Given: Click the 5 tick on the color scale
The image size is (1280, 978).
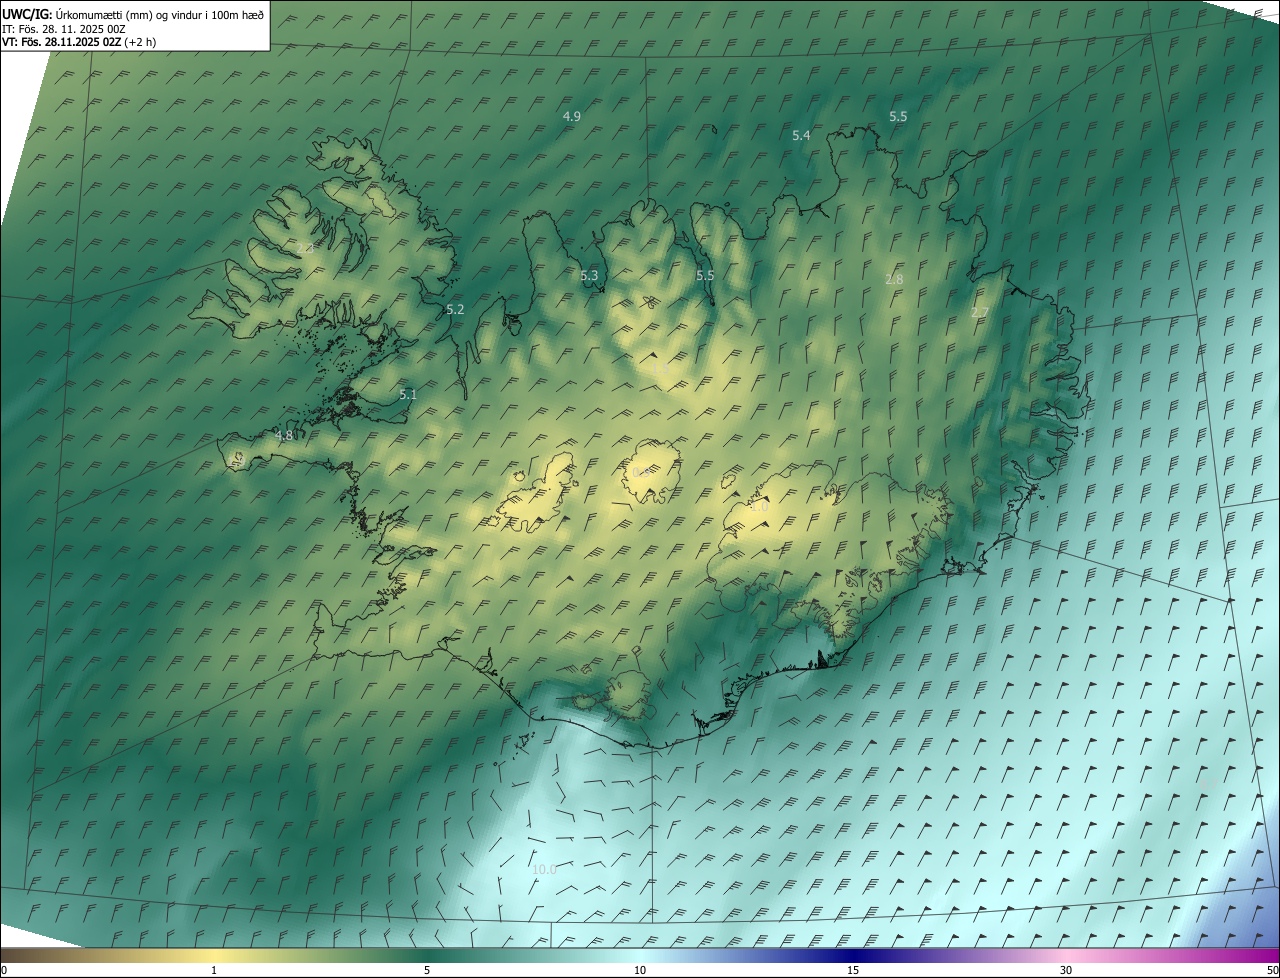Looking at the screenshot, I should (427, 970).
